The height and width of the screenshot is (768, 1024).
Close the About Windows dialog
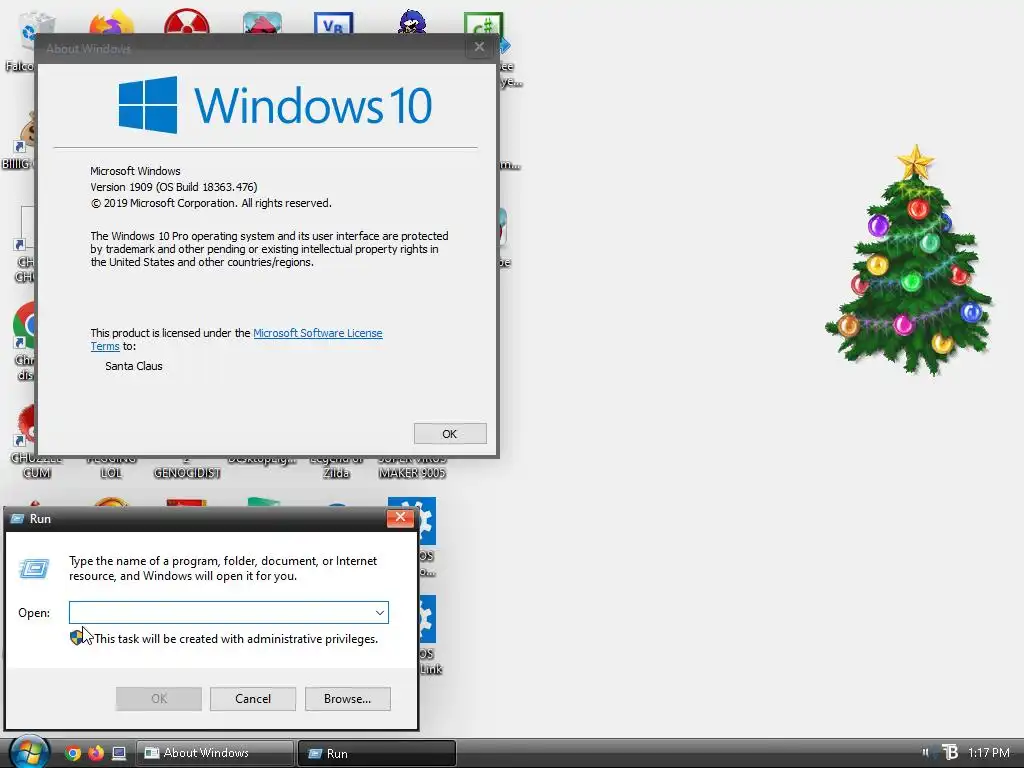479,46
